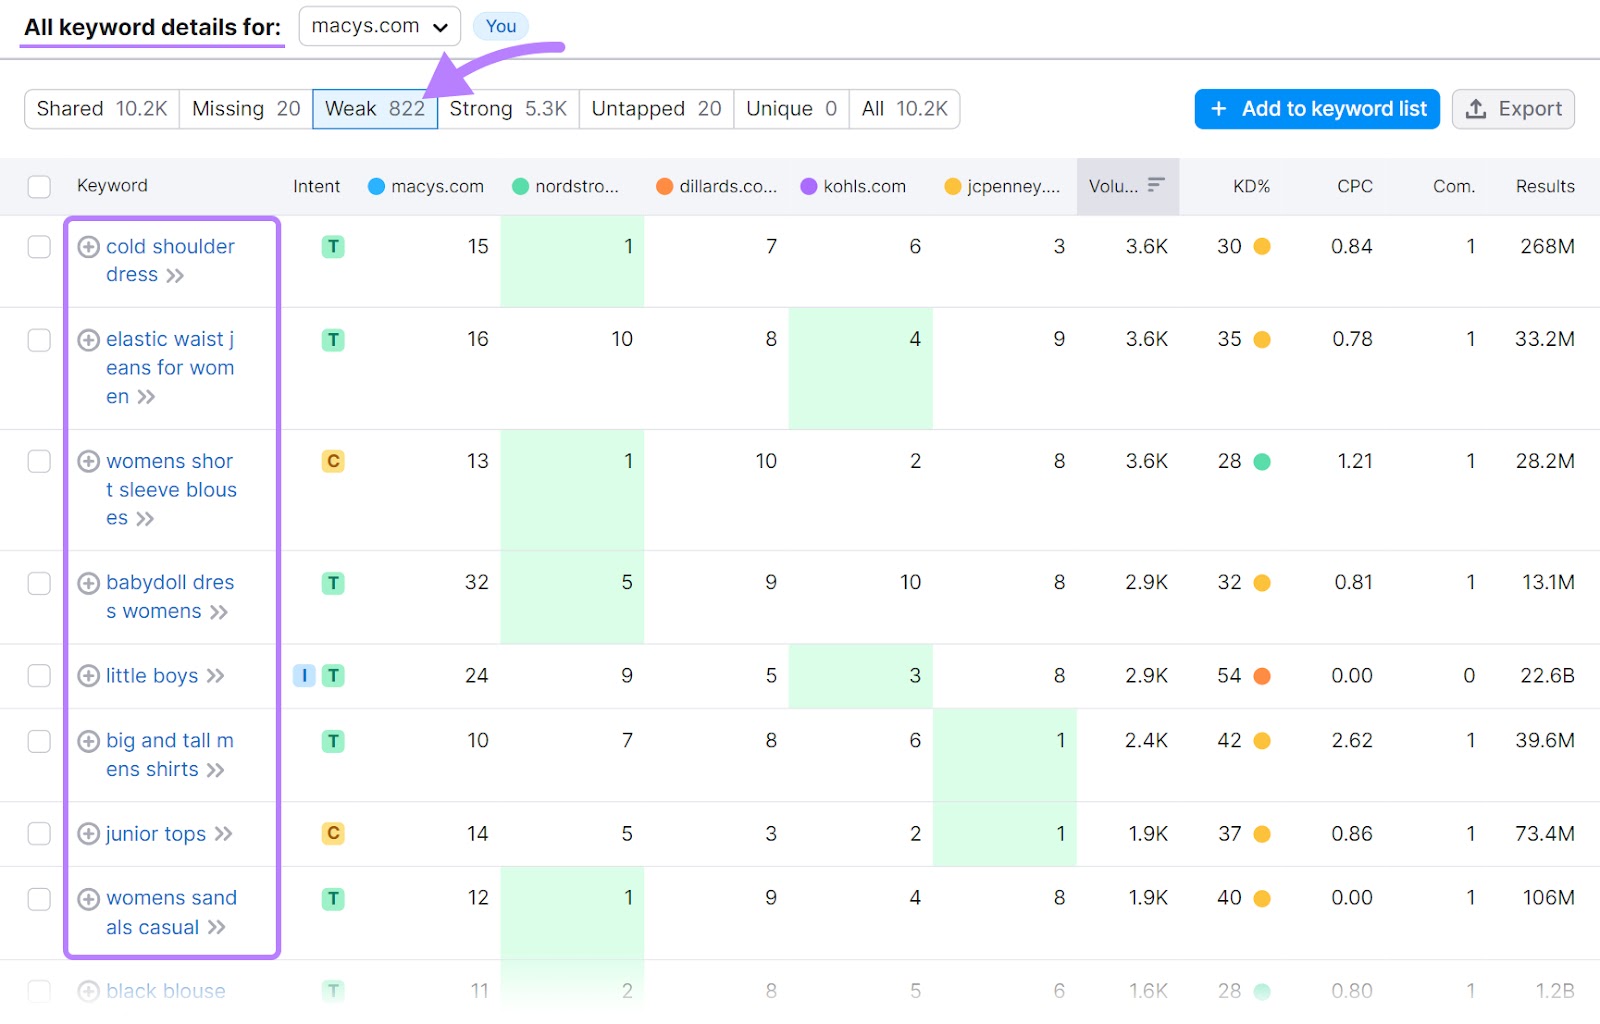Click plus icon beside cold shoulder dress
The width and height of the screenshot is (1600, 1024).
click(88, 247)
